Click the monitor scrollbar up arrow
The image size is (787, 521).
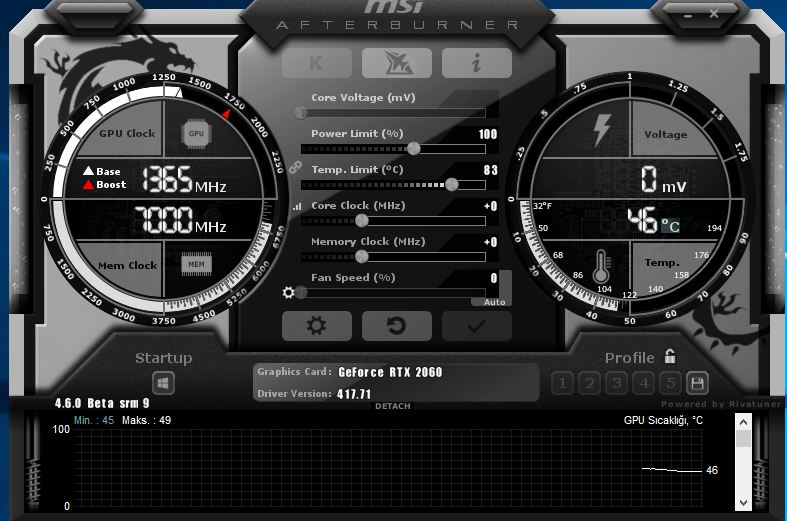point(743,422)
